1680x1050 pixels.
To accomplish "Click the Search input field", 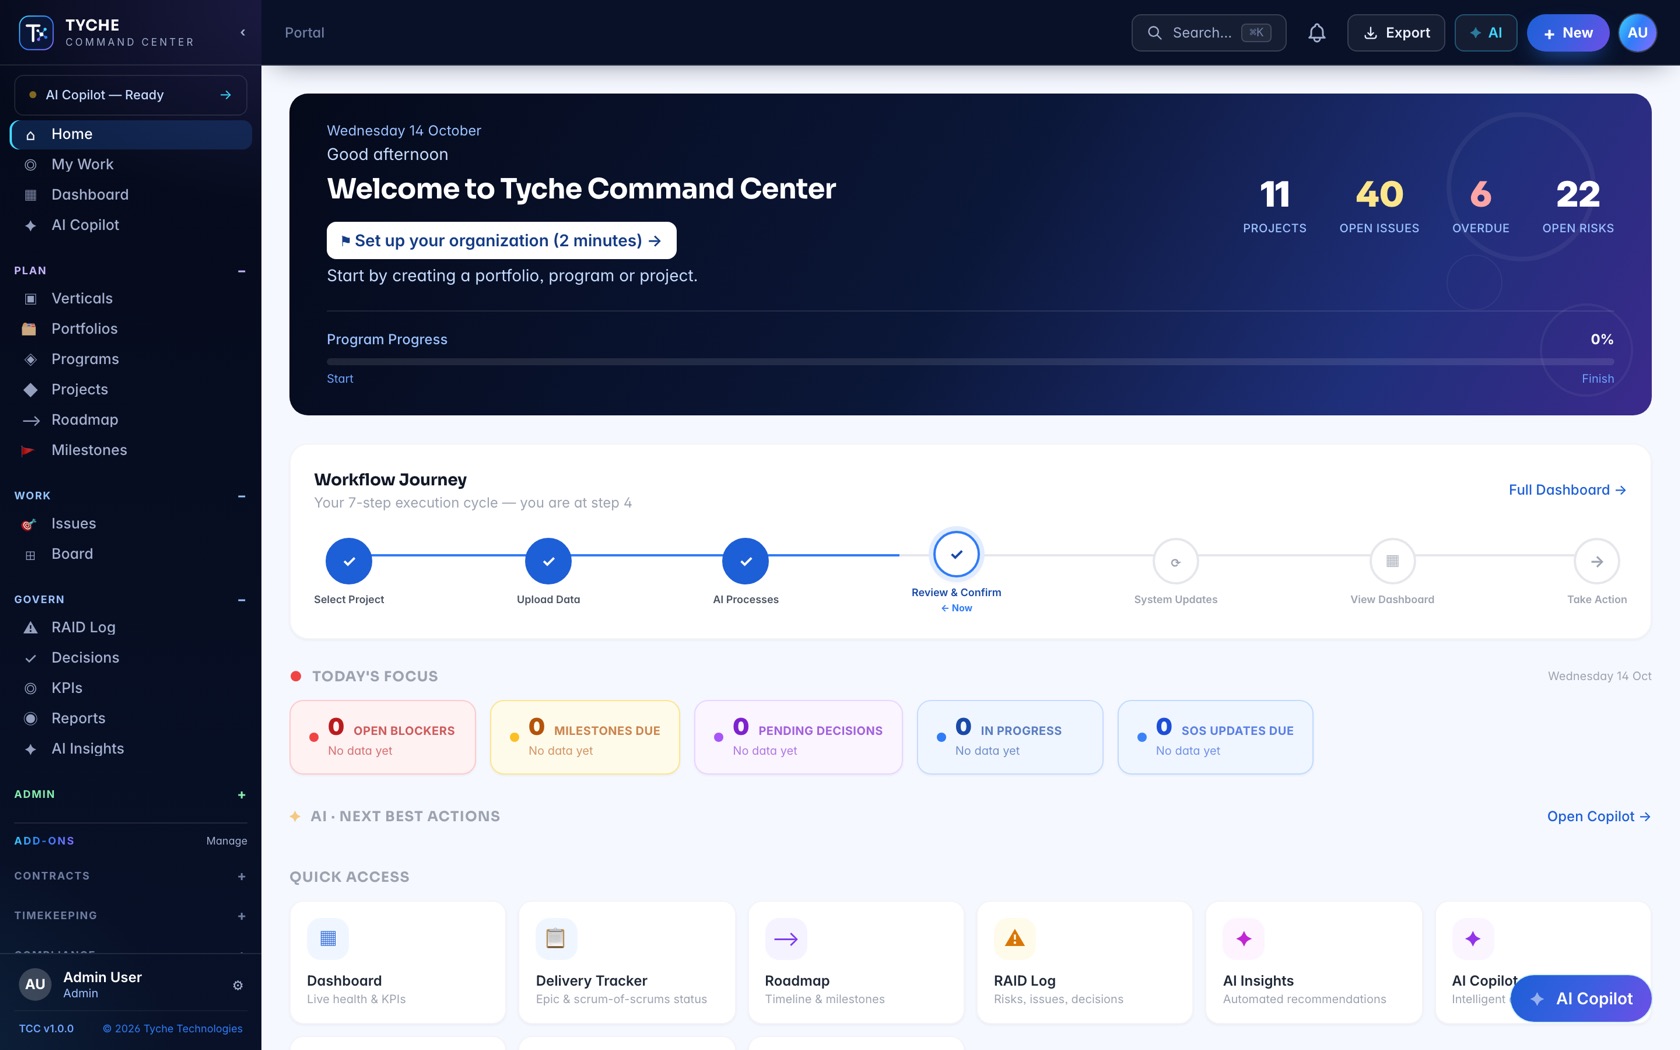I will coord(1208,33).
